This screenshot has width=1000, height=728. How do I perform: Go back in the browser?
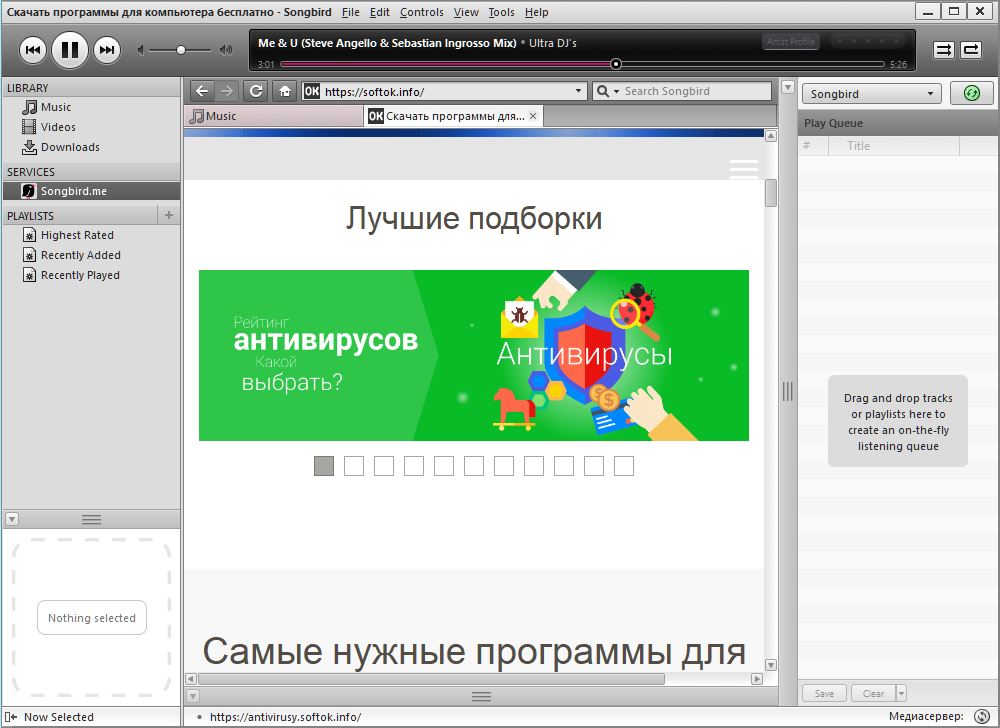[202, 91]
